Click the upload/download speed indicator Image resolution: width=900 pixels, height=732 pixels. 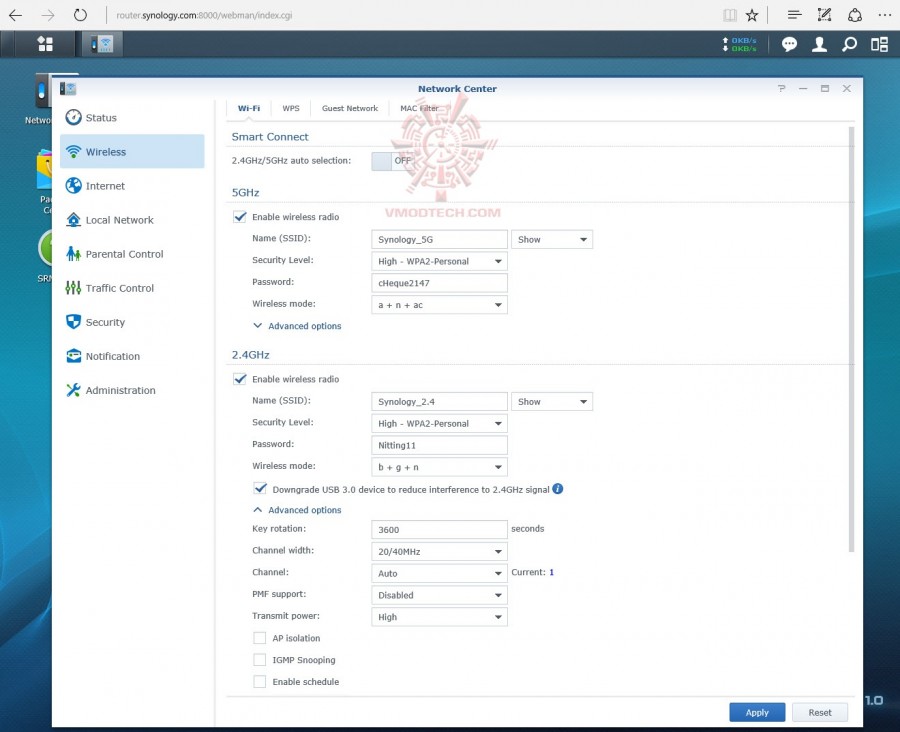click(x=739, y=44)
